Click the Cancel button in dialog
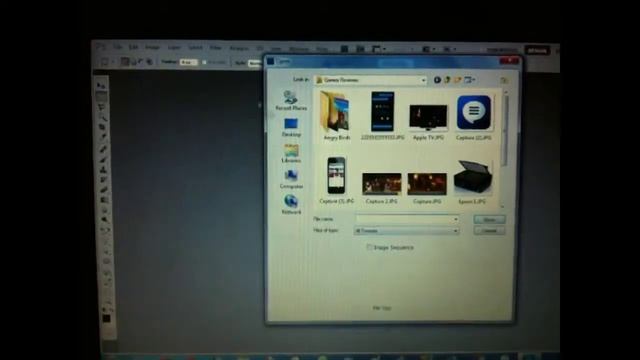The height and width of the screenshot is (360, 640). coord(489,231)
